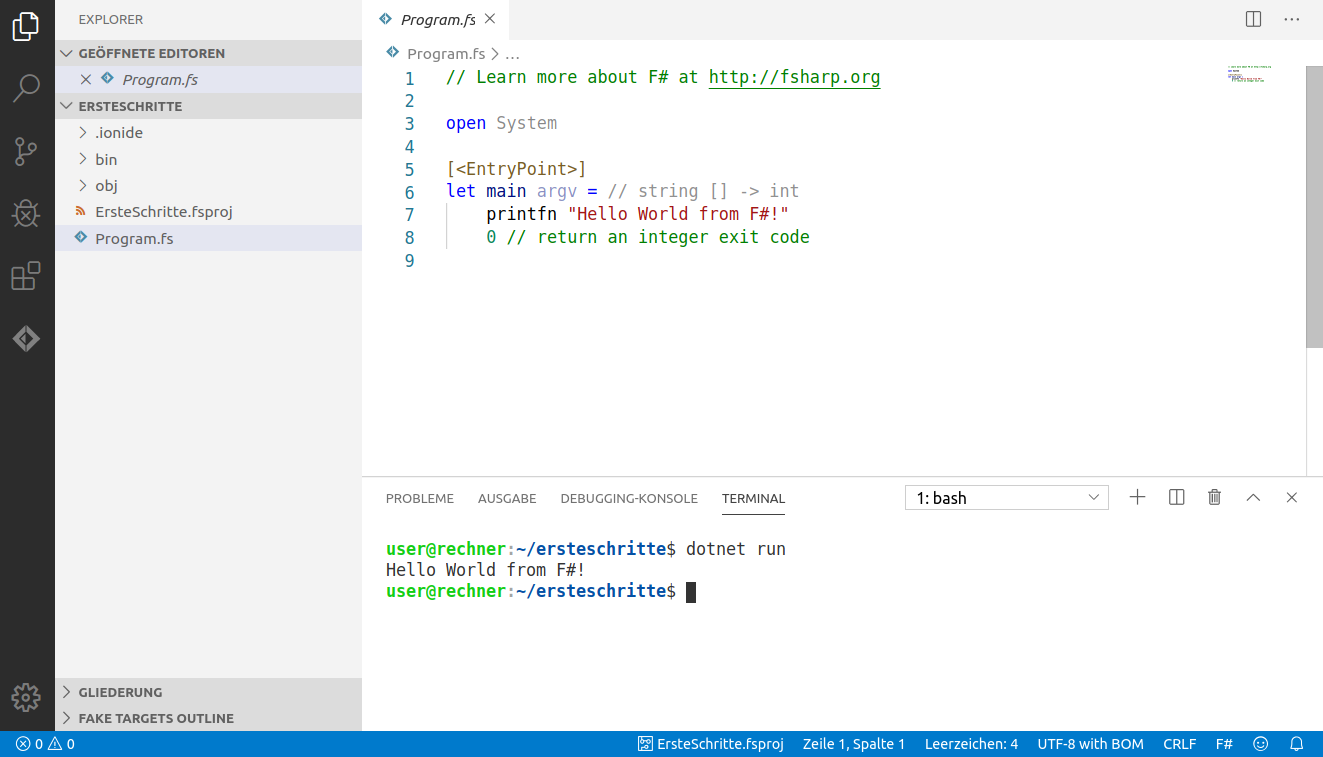
Task: Click the code minimap
Action: [x=1250, y=74]
